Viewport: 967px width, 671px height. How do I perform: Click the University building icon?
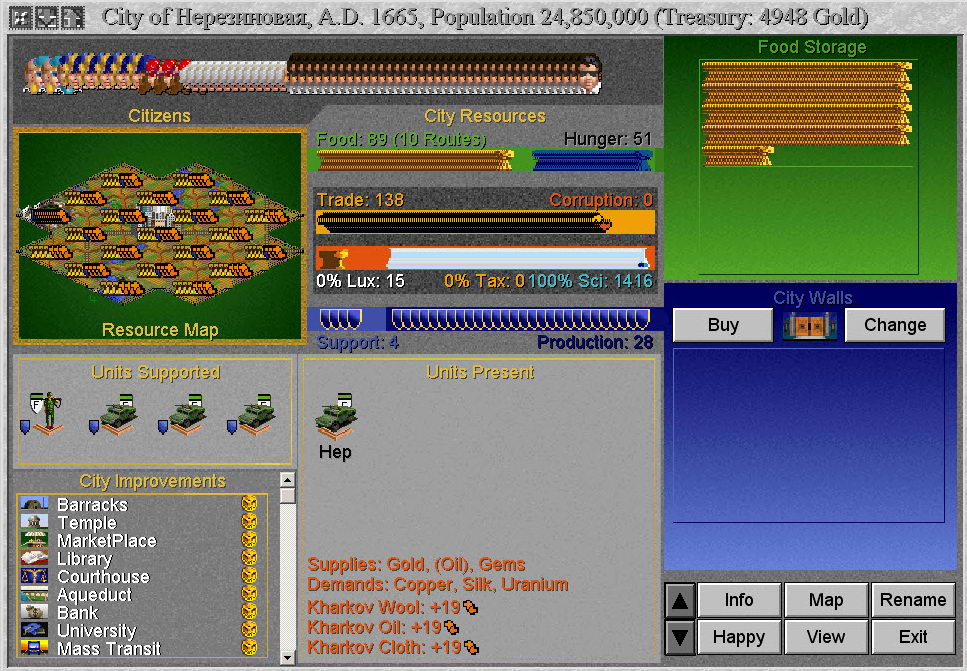click(x=34, y=630)
